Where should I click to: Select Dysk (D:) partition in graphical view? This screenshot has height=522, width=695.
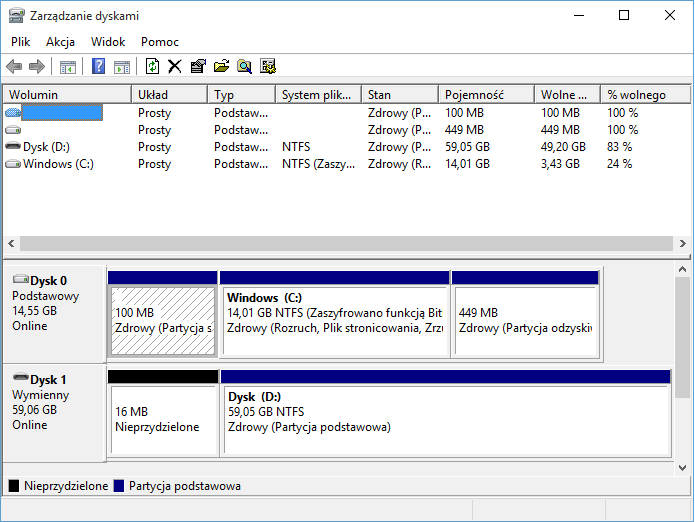[x=445, y=412]
